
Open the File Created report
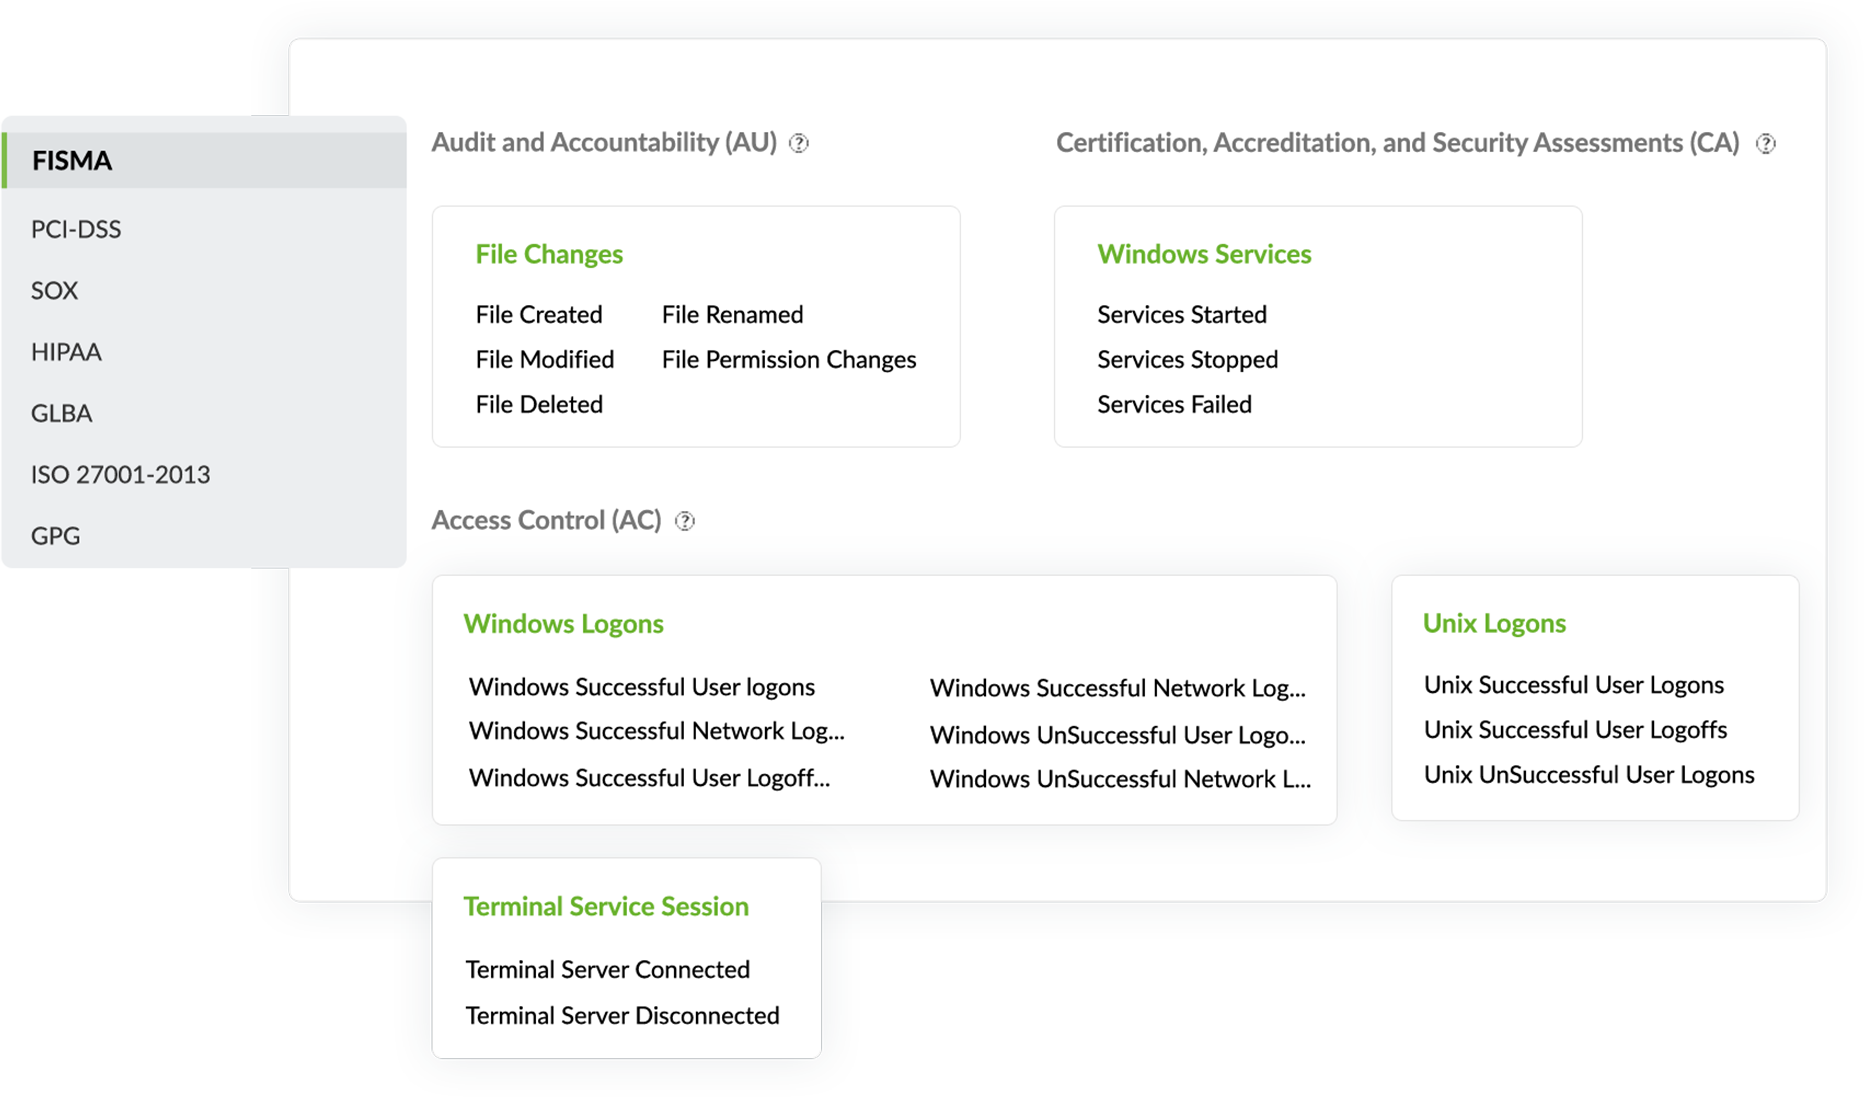click(x=539, y=314)
